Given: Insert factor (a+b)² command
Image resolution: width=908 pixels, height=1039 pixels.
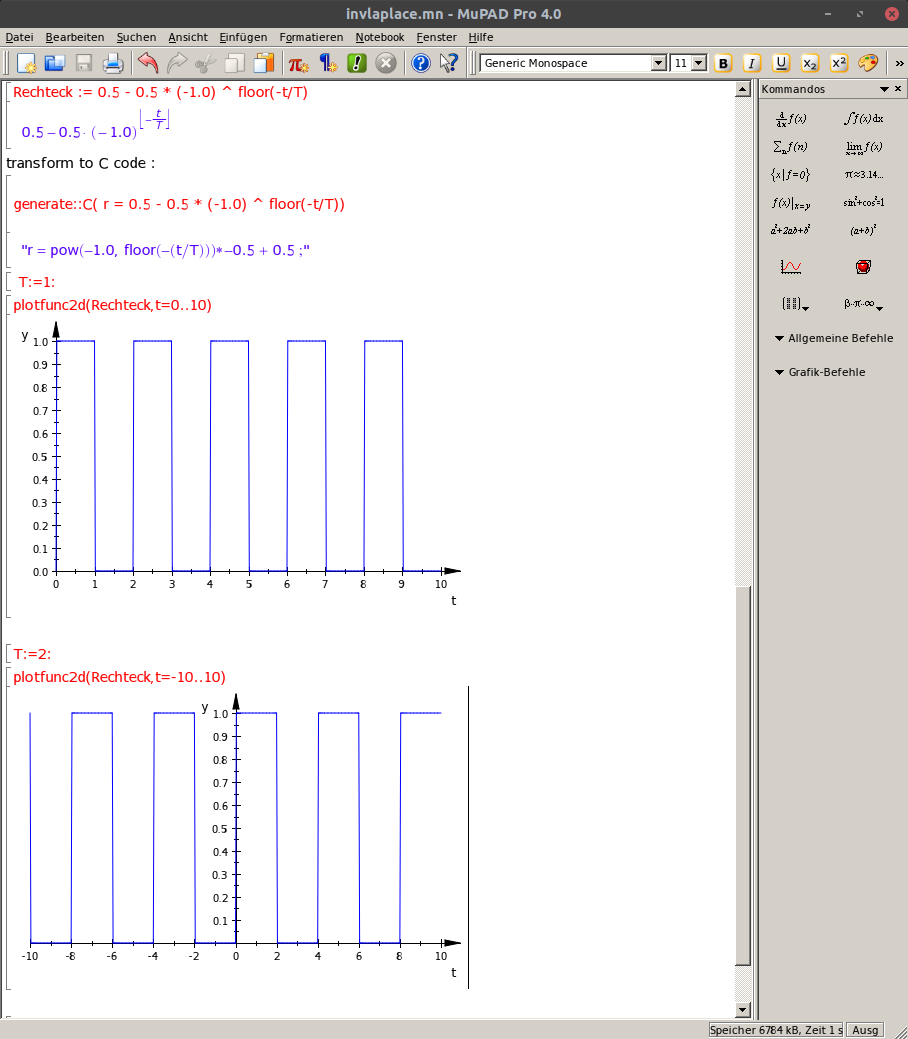Looking at the screenshot, I should coord(863,230).
